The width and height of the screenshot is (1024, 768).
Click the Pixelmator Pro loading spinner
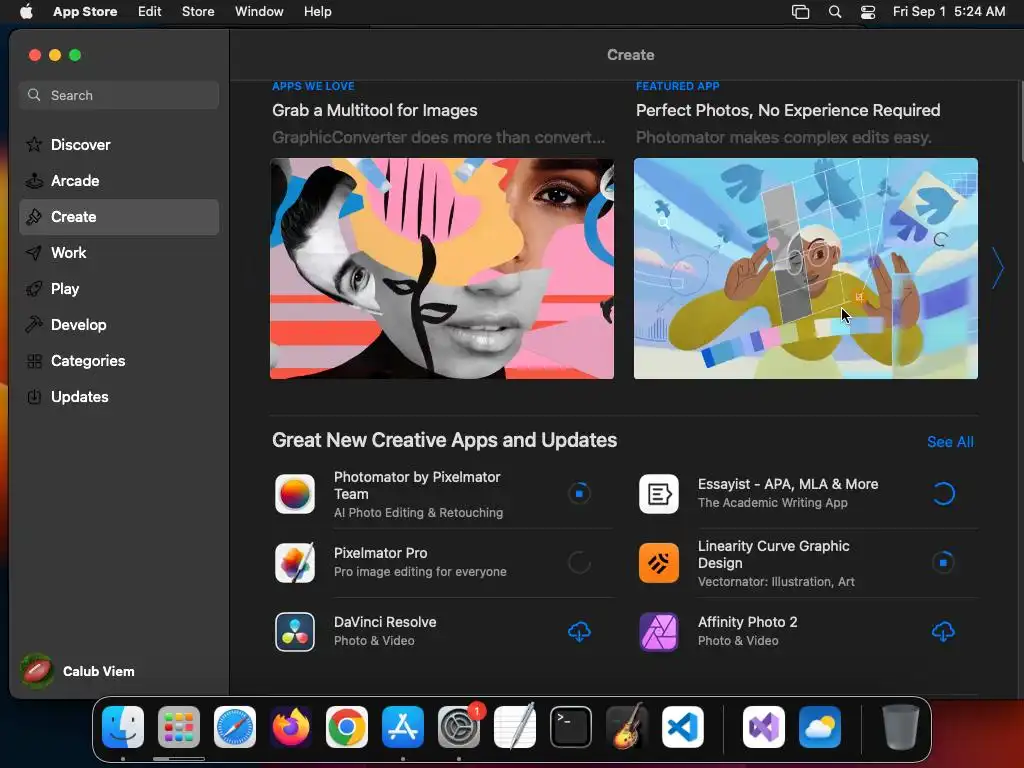coord(579,562)
